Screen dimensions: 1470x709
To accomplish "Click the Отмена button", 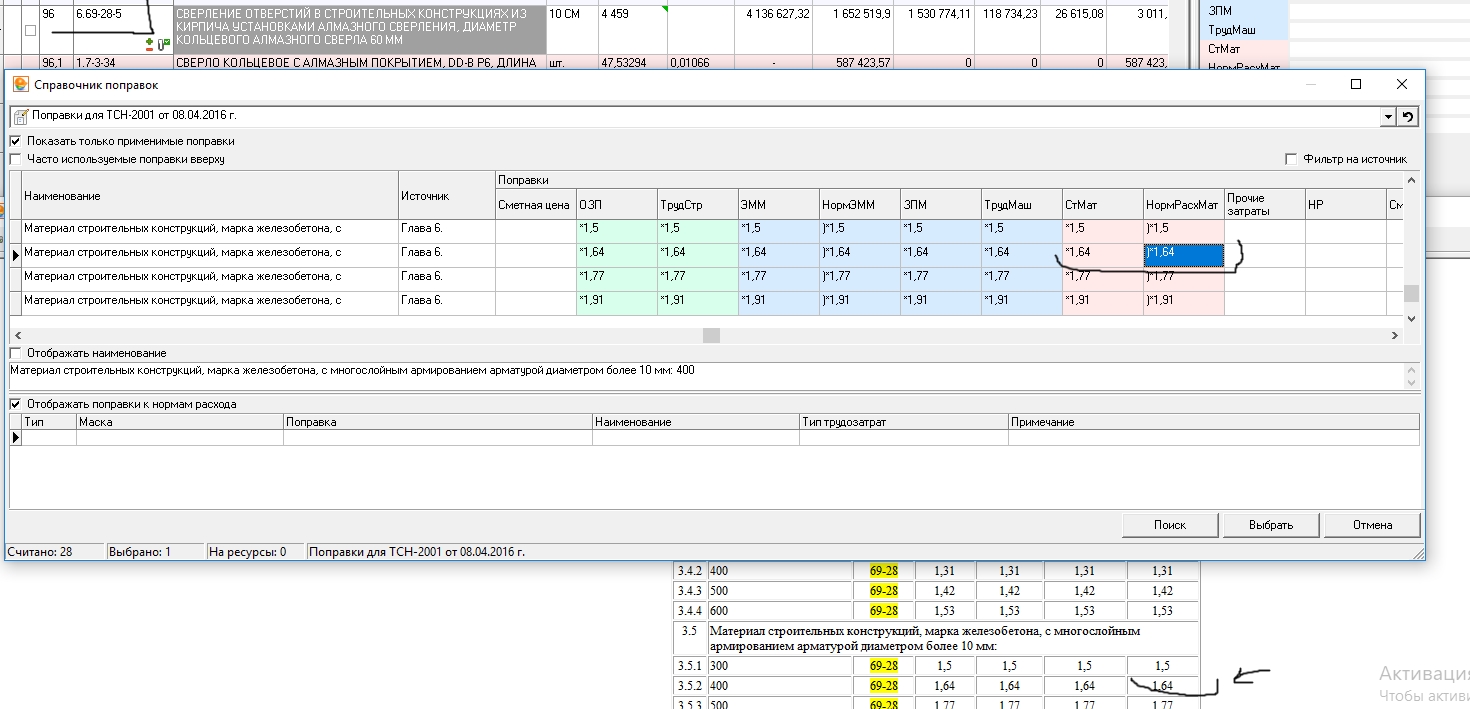I will [1372, 525].
